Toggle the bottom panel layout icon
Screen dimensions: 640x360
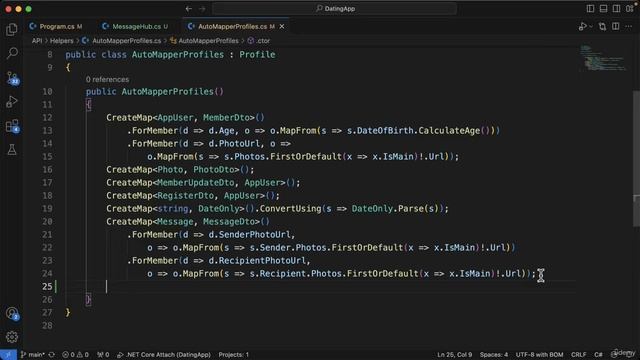point(603,9)
